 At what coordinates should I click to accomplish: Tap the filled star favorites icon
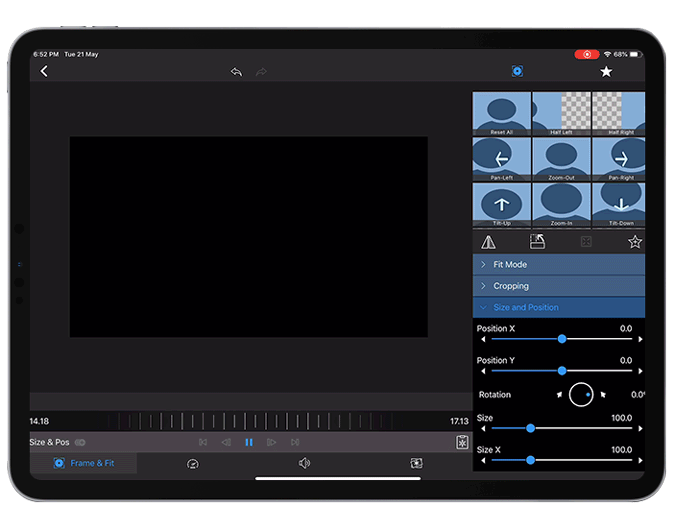tap(606, 71)
